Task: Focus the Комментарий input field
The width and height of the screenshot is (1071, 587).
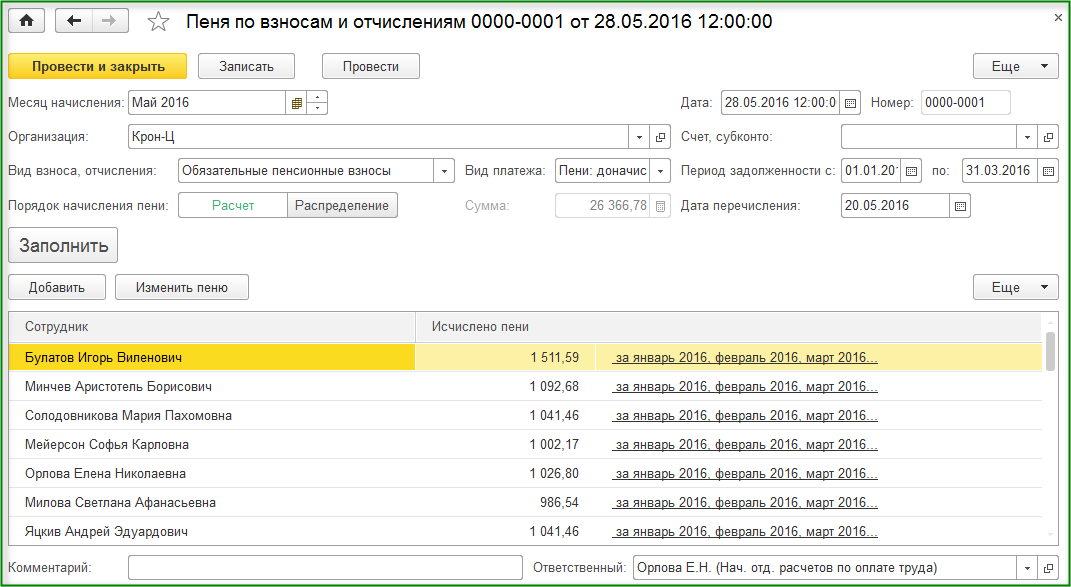Action: [x=325, y=567]
